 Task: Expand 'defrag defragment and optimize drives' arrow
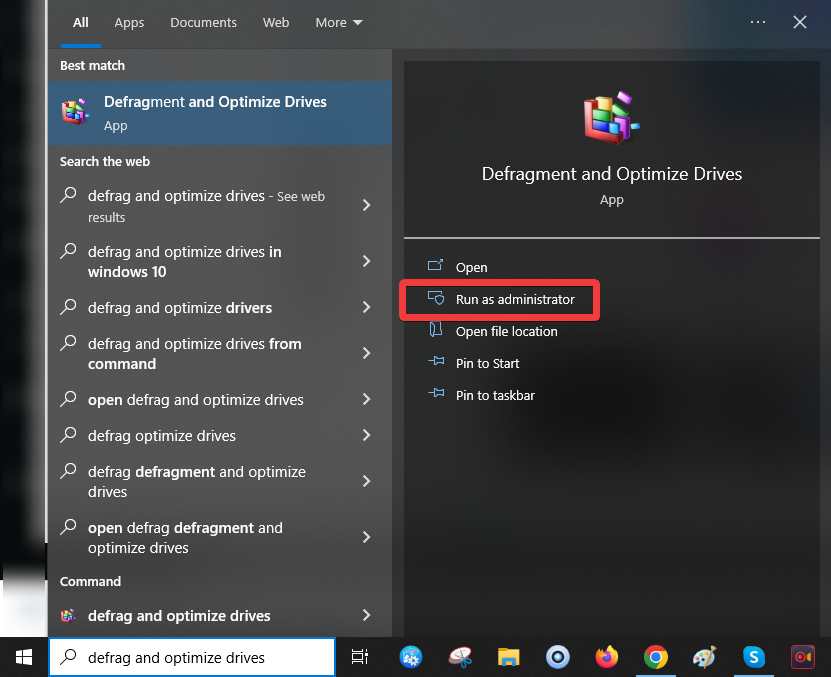[366, 481]
